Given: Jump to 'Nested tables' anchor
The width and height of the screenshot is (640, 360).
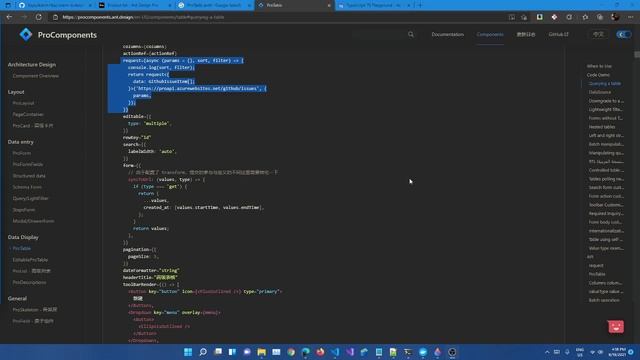Looking at the screenshot, I should coord(602,127).
